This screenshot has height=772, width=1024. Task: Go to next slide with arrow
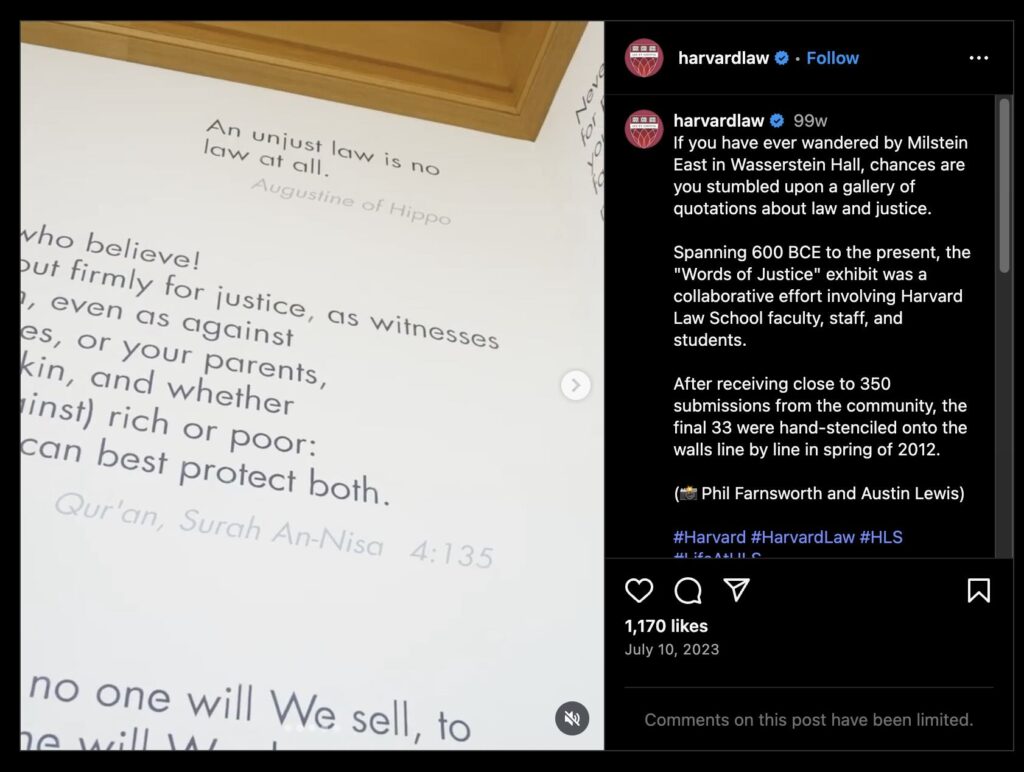(x=575, y=385)
